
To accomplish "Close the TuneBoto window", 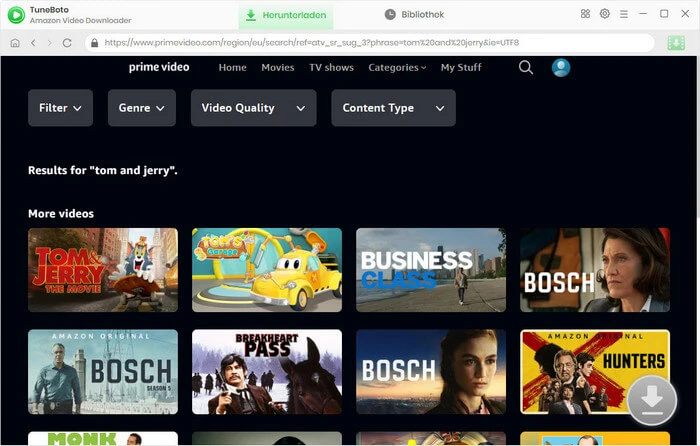I will [685, 14].
